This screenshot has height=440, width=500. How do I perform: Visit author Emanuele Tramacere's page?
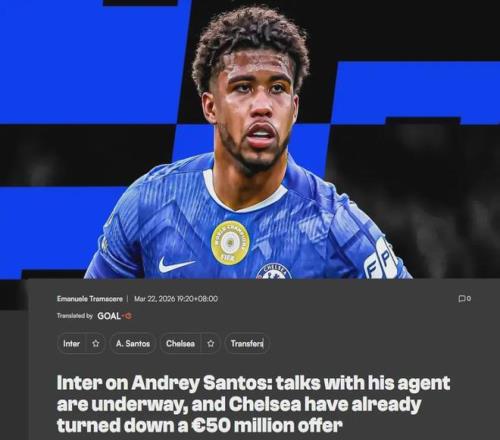(x=90, y=299)
